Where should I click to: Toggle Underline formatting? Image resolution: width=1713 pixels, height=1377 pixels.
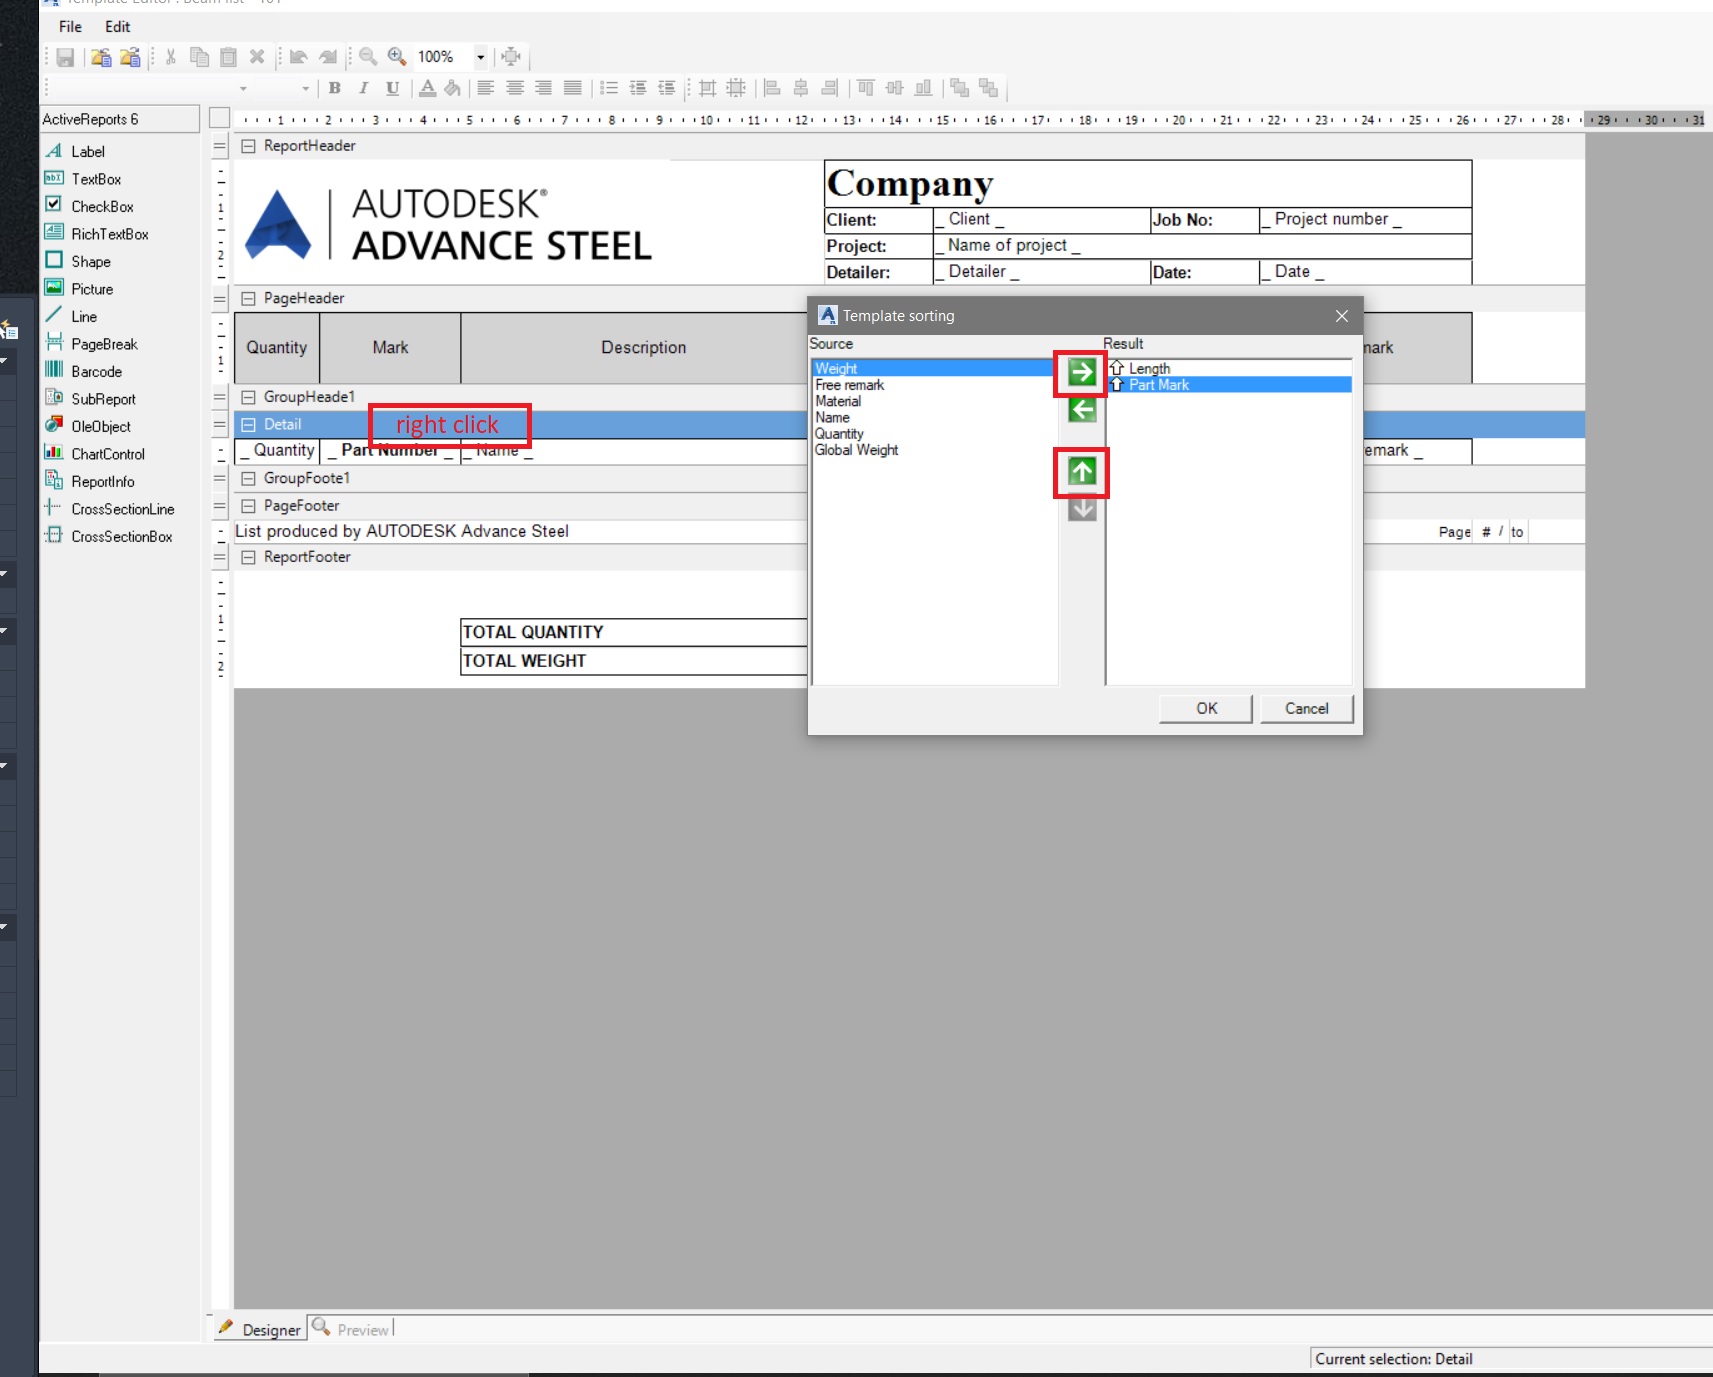pyautogui.click(x=393, y=88)
